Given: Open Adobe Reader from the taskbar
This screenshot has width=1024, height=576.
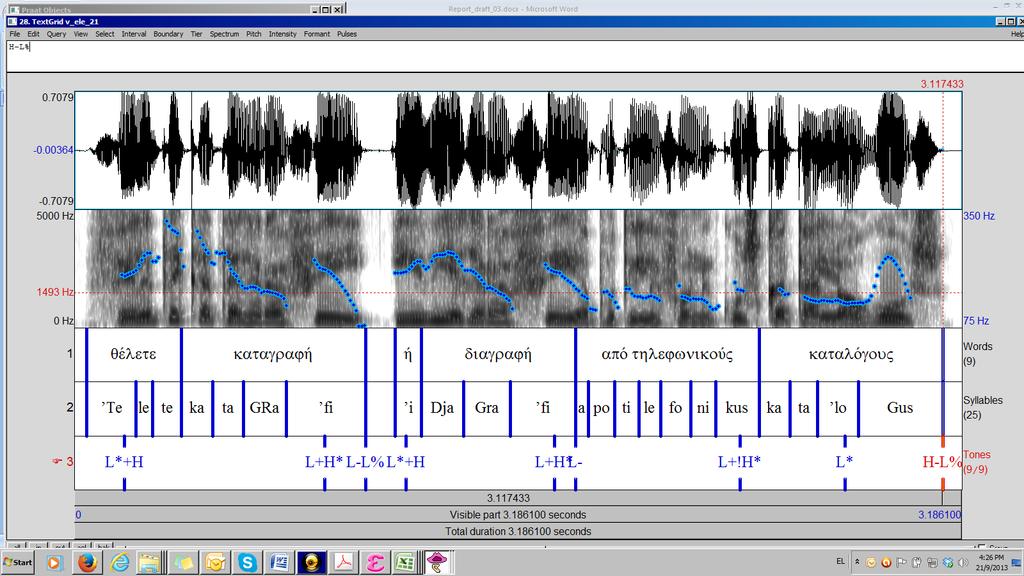Looking at the screenshot, I should (344, 562).
